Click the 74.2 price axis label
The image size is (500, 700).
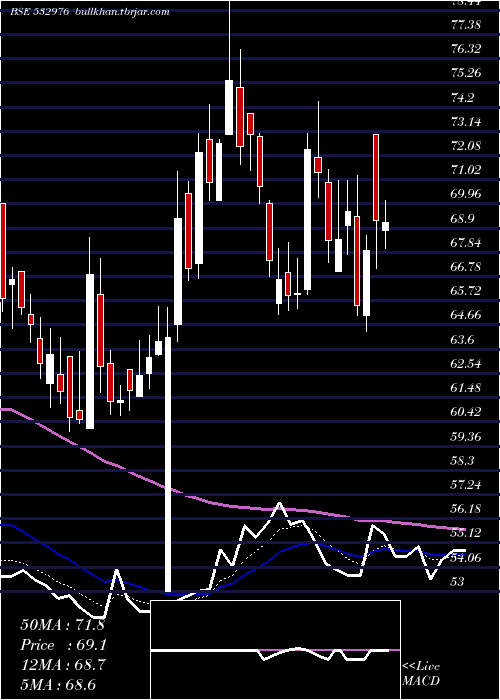462,97
